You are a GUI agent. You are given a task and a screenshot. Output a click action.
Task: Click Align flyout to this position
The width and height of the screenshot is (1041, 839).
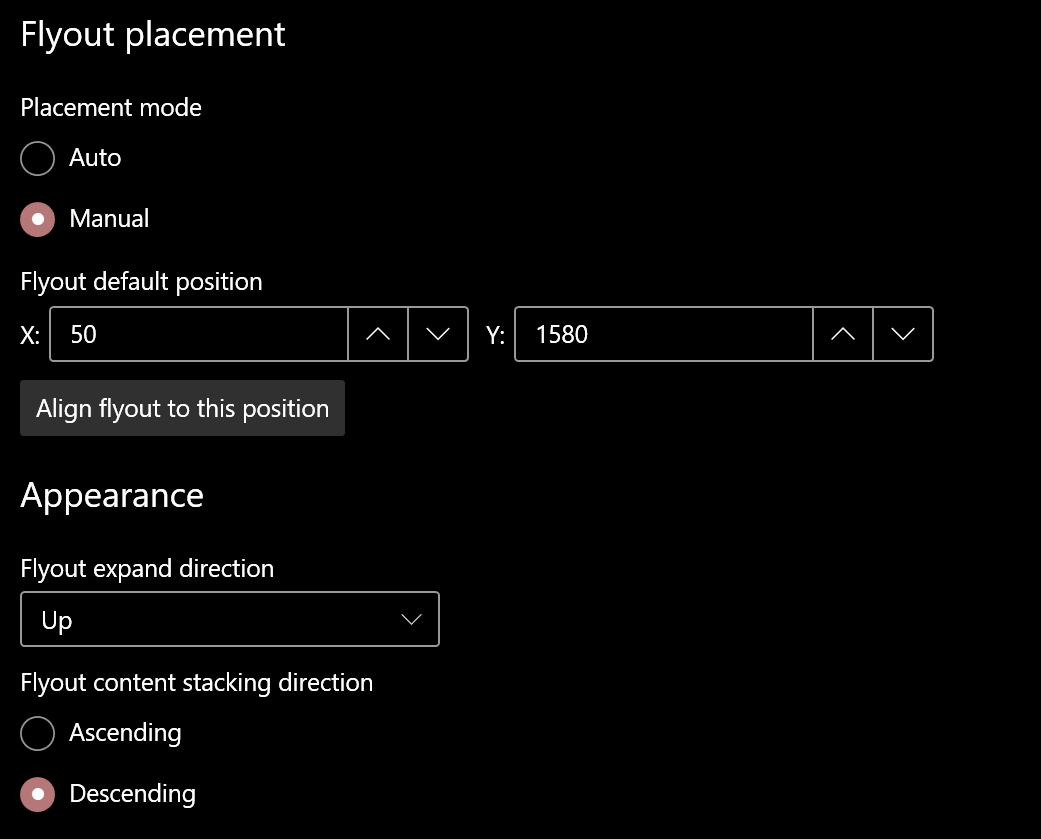click(x=182, y=408)
